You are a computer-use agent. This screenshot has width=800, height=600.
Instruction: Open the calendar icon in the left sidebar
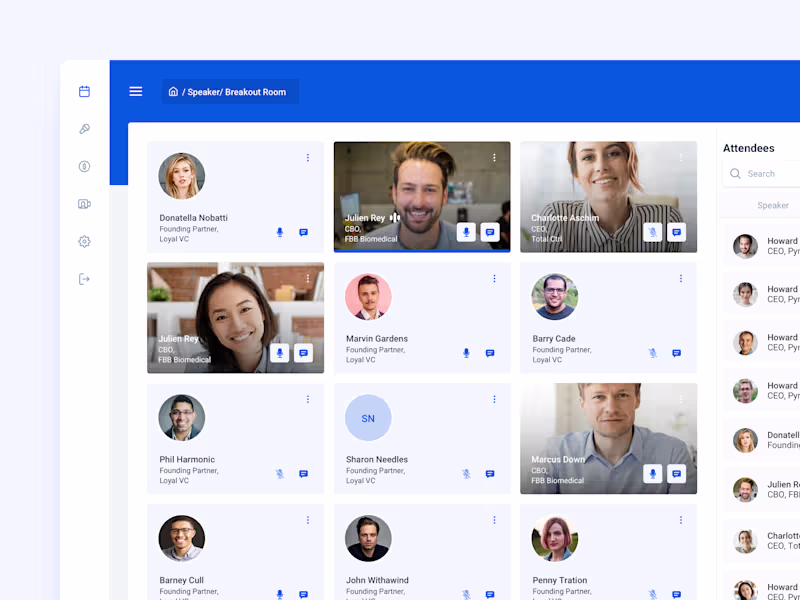tap(84, 91)
